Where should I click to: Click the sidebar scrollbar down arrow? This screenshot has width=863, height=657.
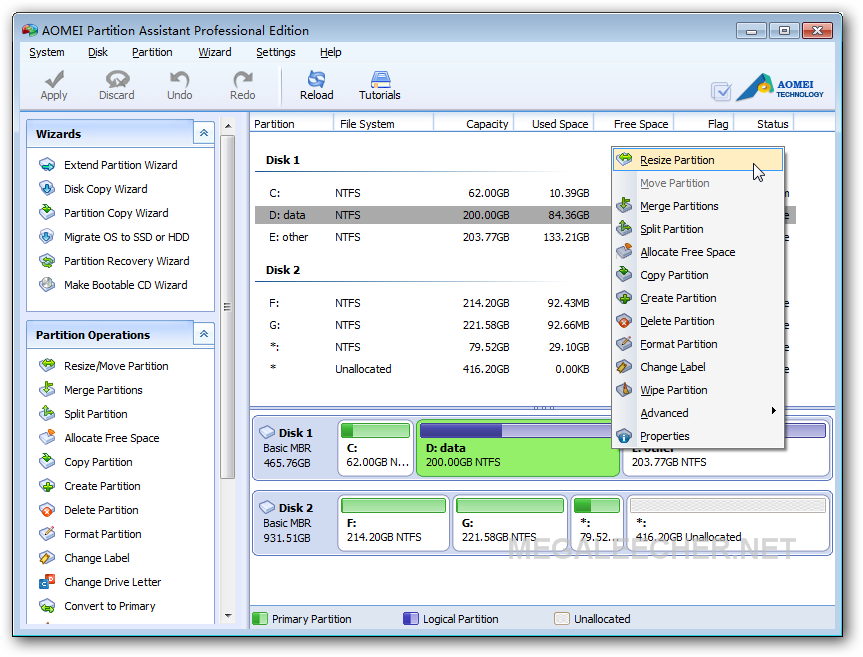click(228, 616)
